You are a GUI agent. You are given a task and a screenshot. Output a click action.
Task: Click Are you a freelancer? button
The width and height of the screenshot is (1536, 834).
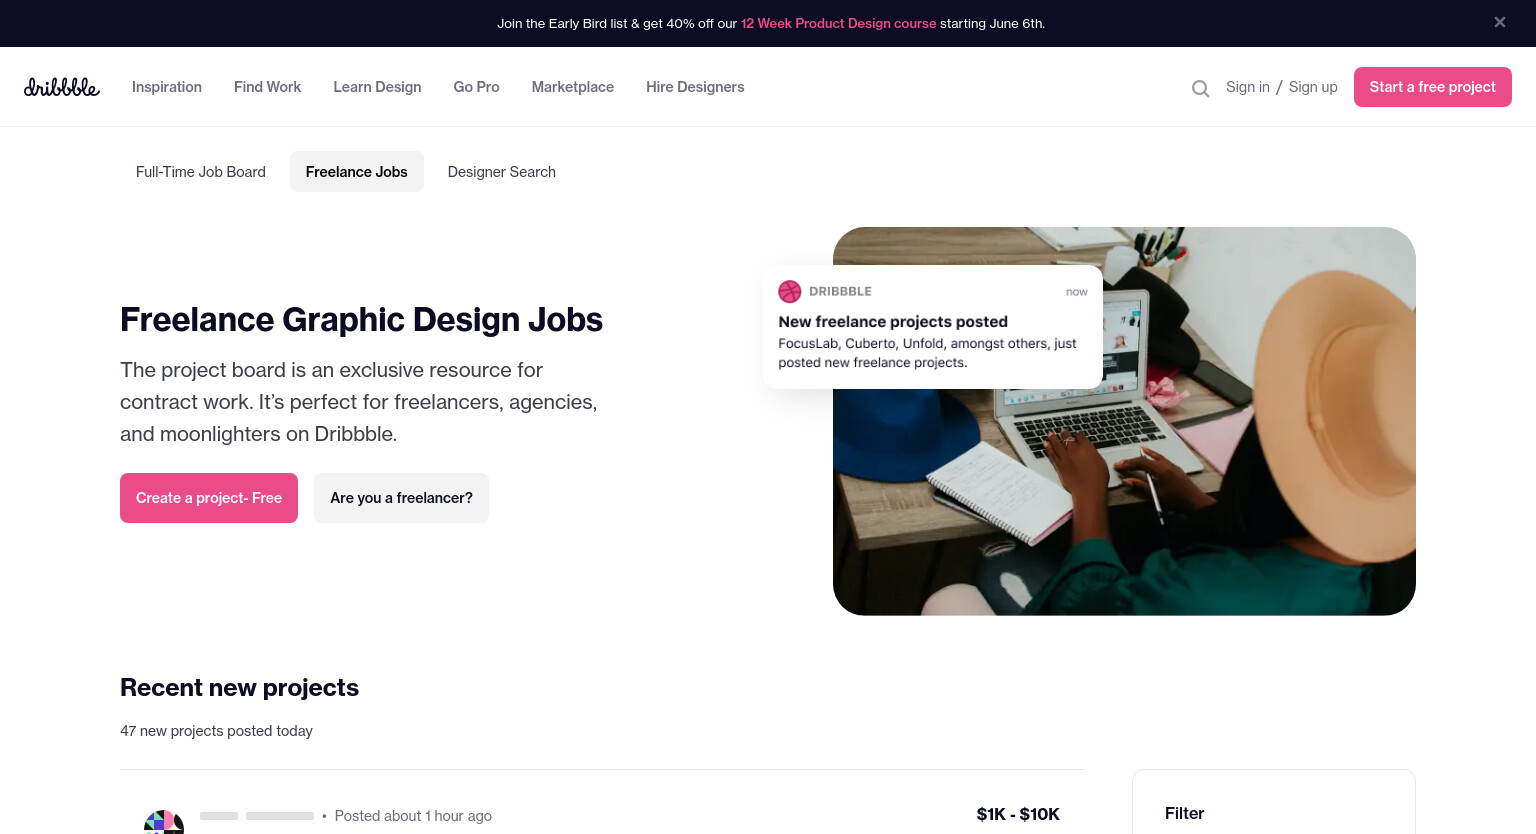(401, 498)
